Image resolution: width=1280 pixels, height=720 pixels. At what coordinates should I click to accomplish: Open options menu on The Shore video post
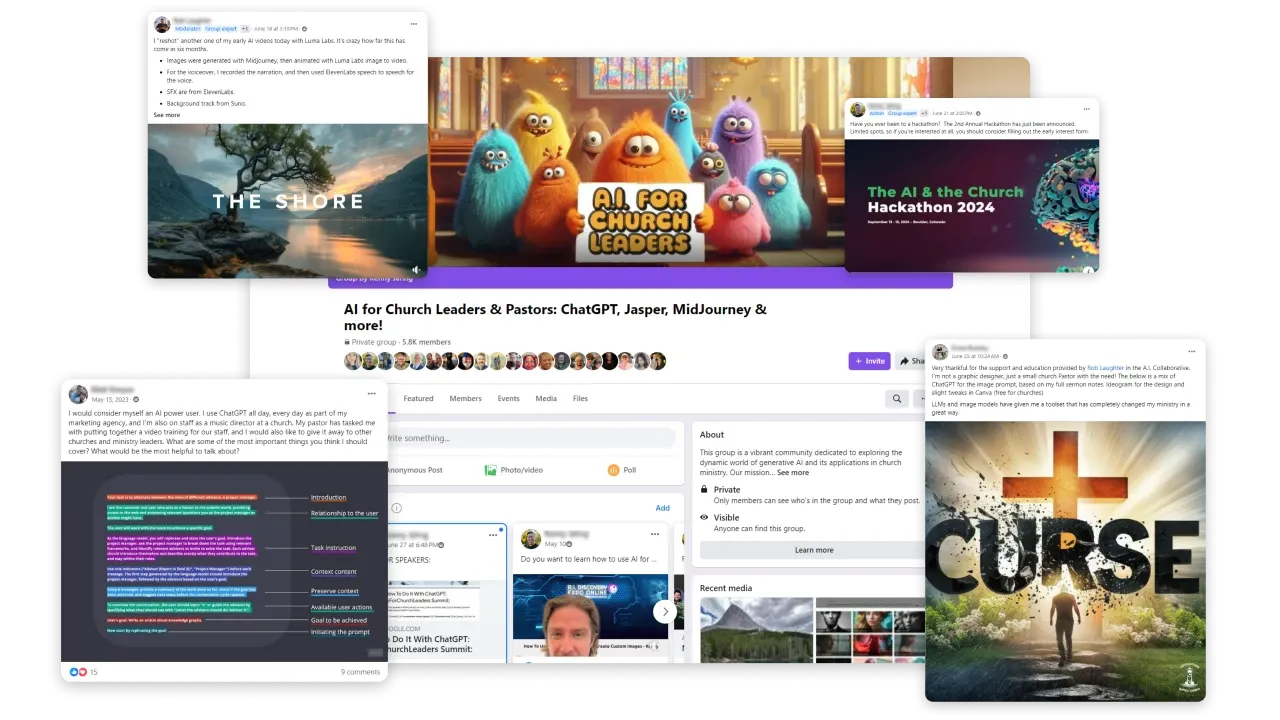coord(413,24)
